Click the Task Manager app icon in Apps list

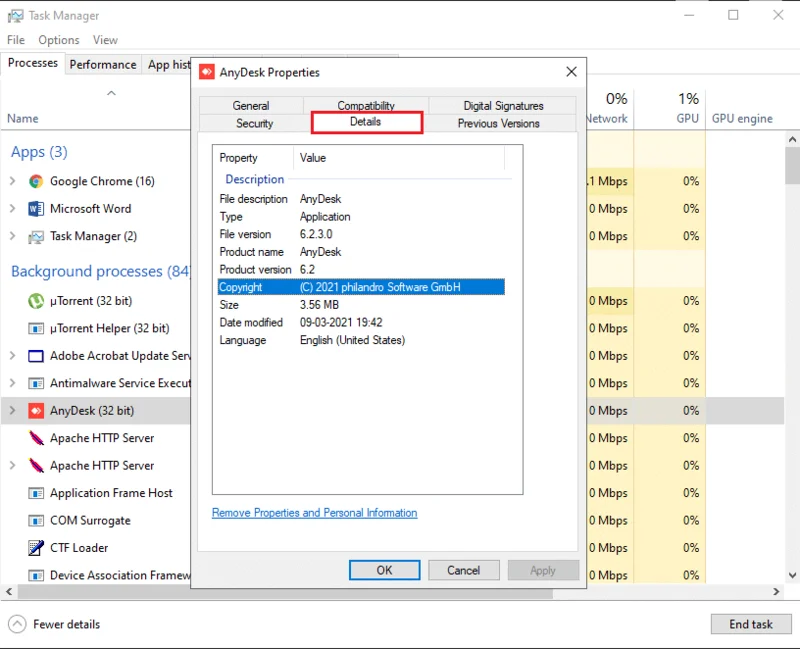(x=36, y=236)
